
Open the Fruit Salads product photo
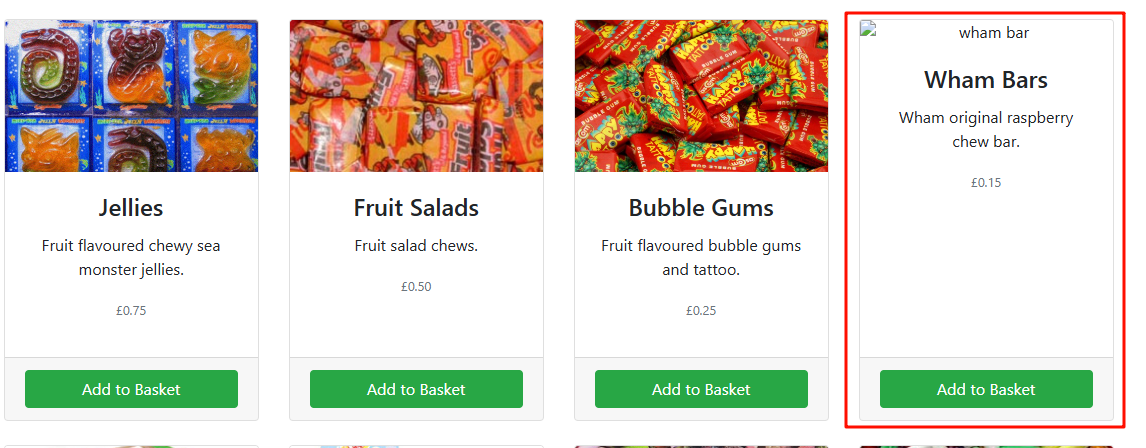point(417,96)
